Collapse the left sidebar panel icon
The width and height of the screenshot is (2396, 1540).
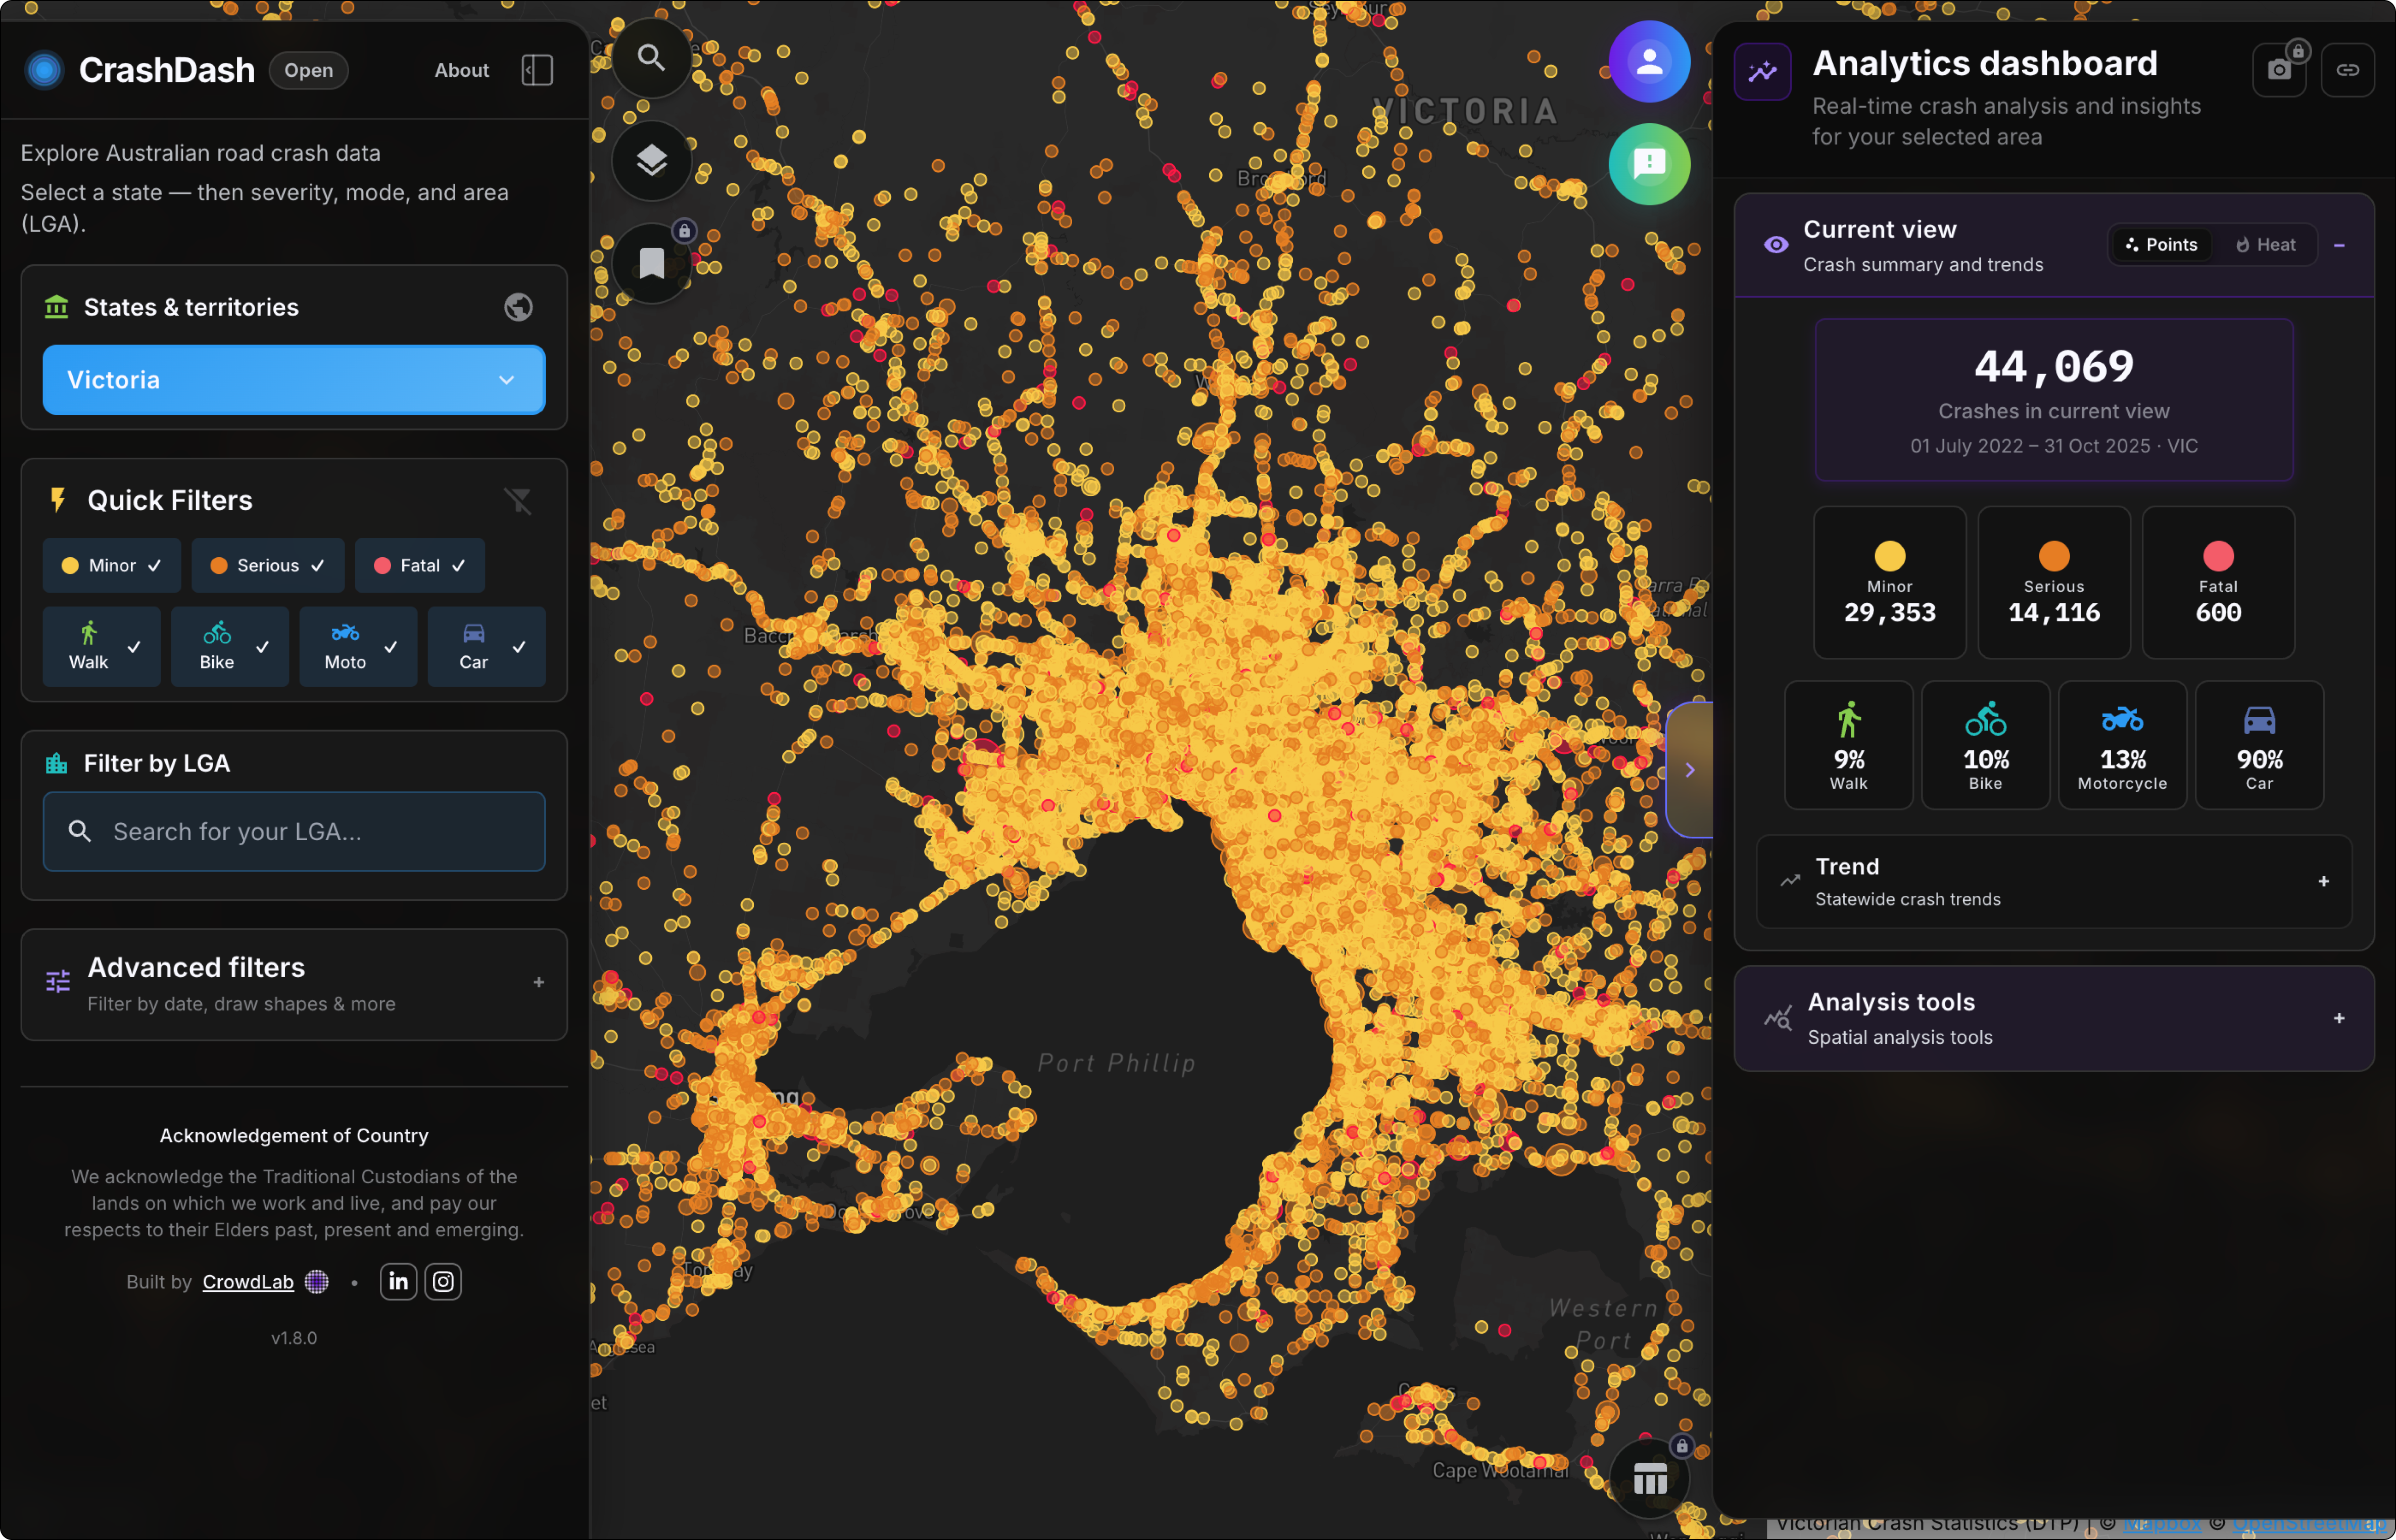(x=537, y=70)
